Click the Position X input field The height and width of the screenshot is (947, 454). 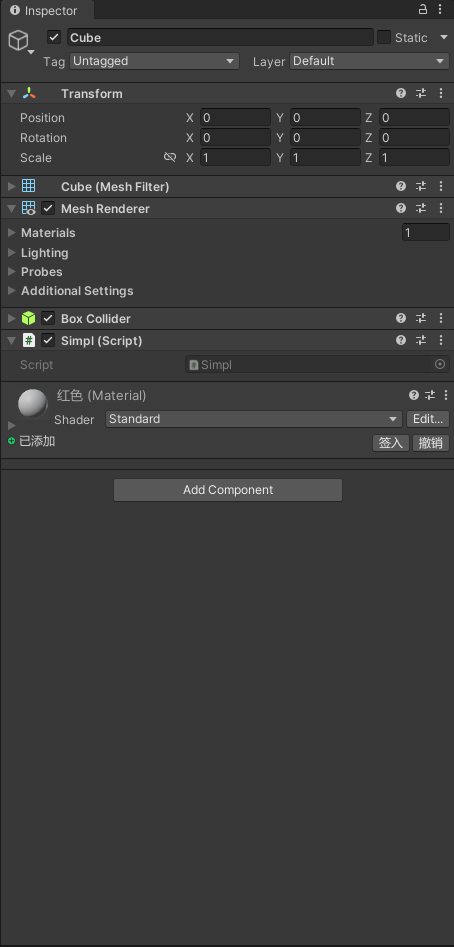tap(235, 117)
